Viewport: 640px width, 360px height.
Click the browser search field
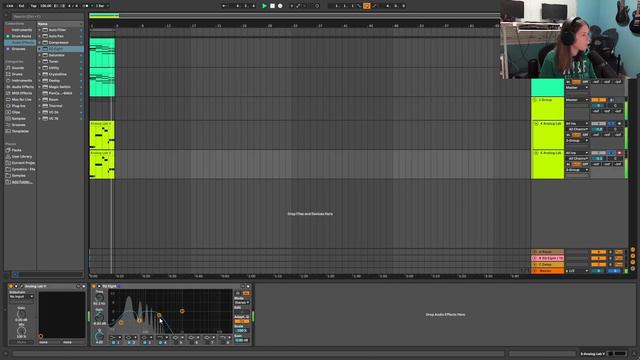pos(47,17)
